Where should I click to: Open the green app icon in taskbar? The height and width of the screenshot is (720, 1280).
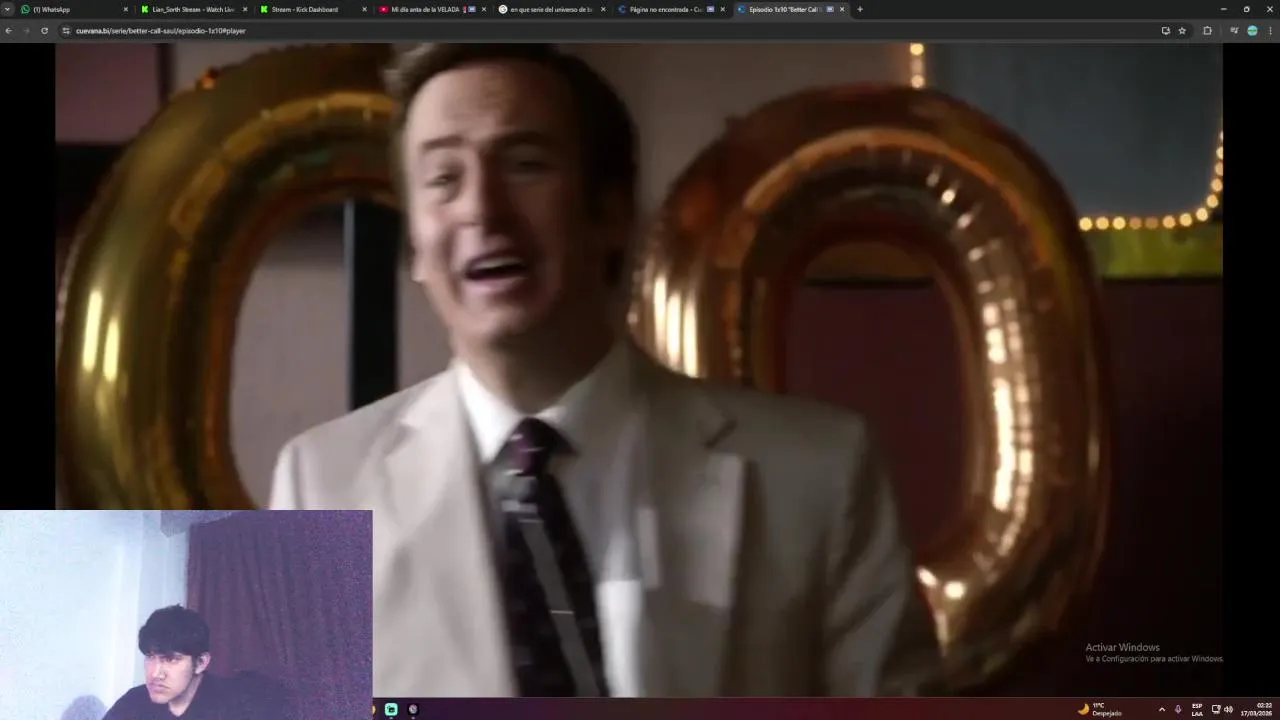(x=391, y=709)
